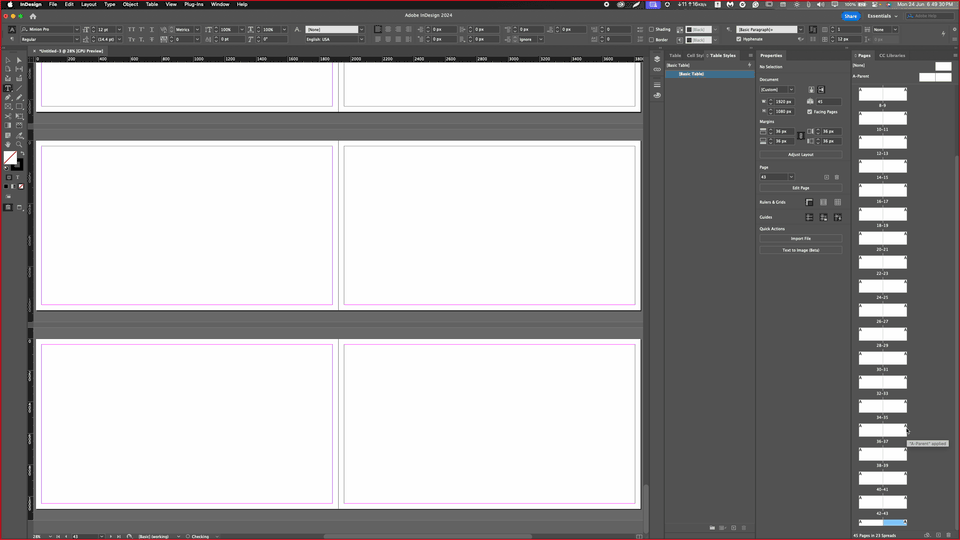Image resolution: width=960 pixels, height=540 pixels.
Task: Apply None swatch in toolbox
Action: [21, 187]
